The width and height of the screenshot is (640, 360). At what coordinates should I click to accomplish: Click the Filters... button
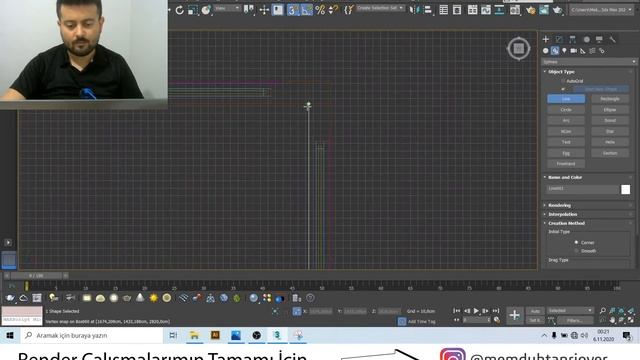[575, 320]
